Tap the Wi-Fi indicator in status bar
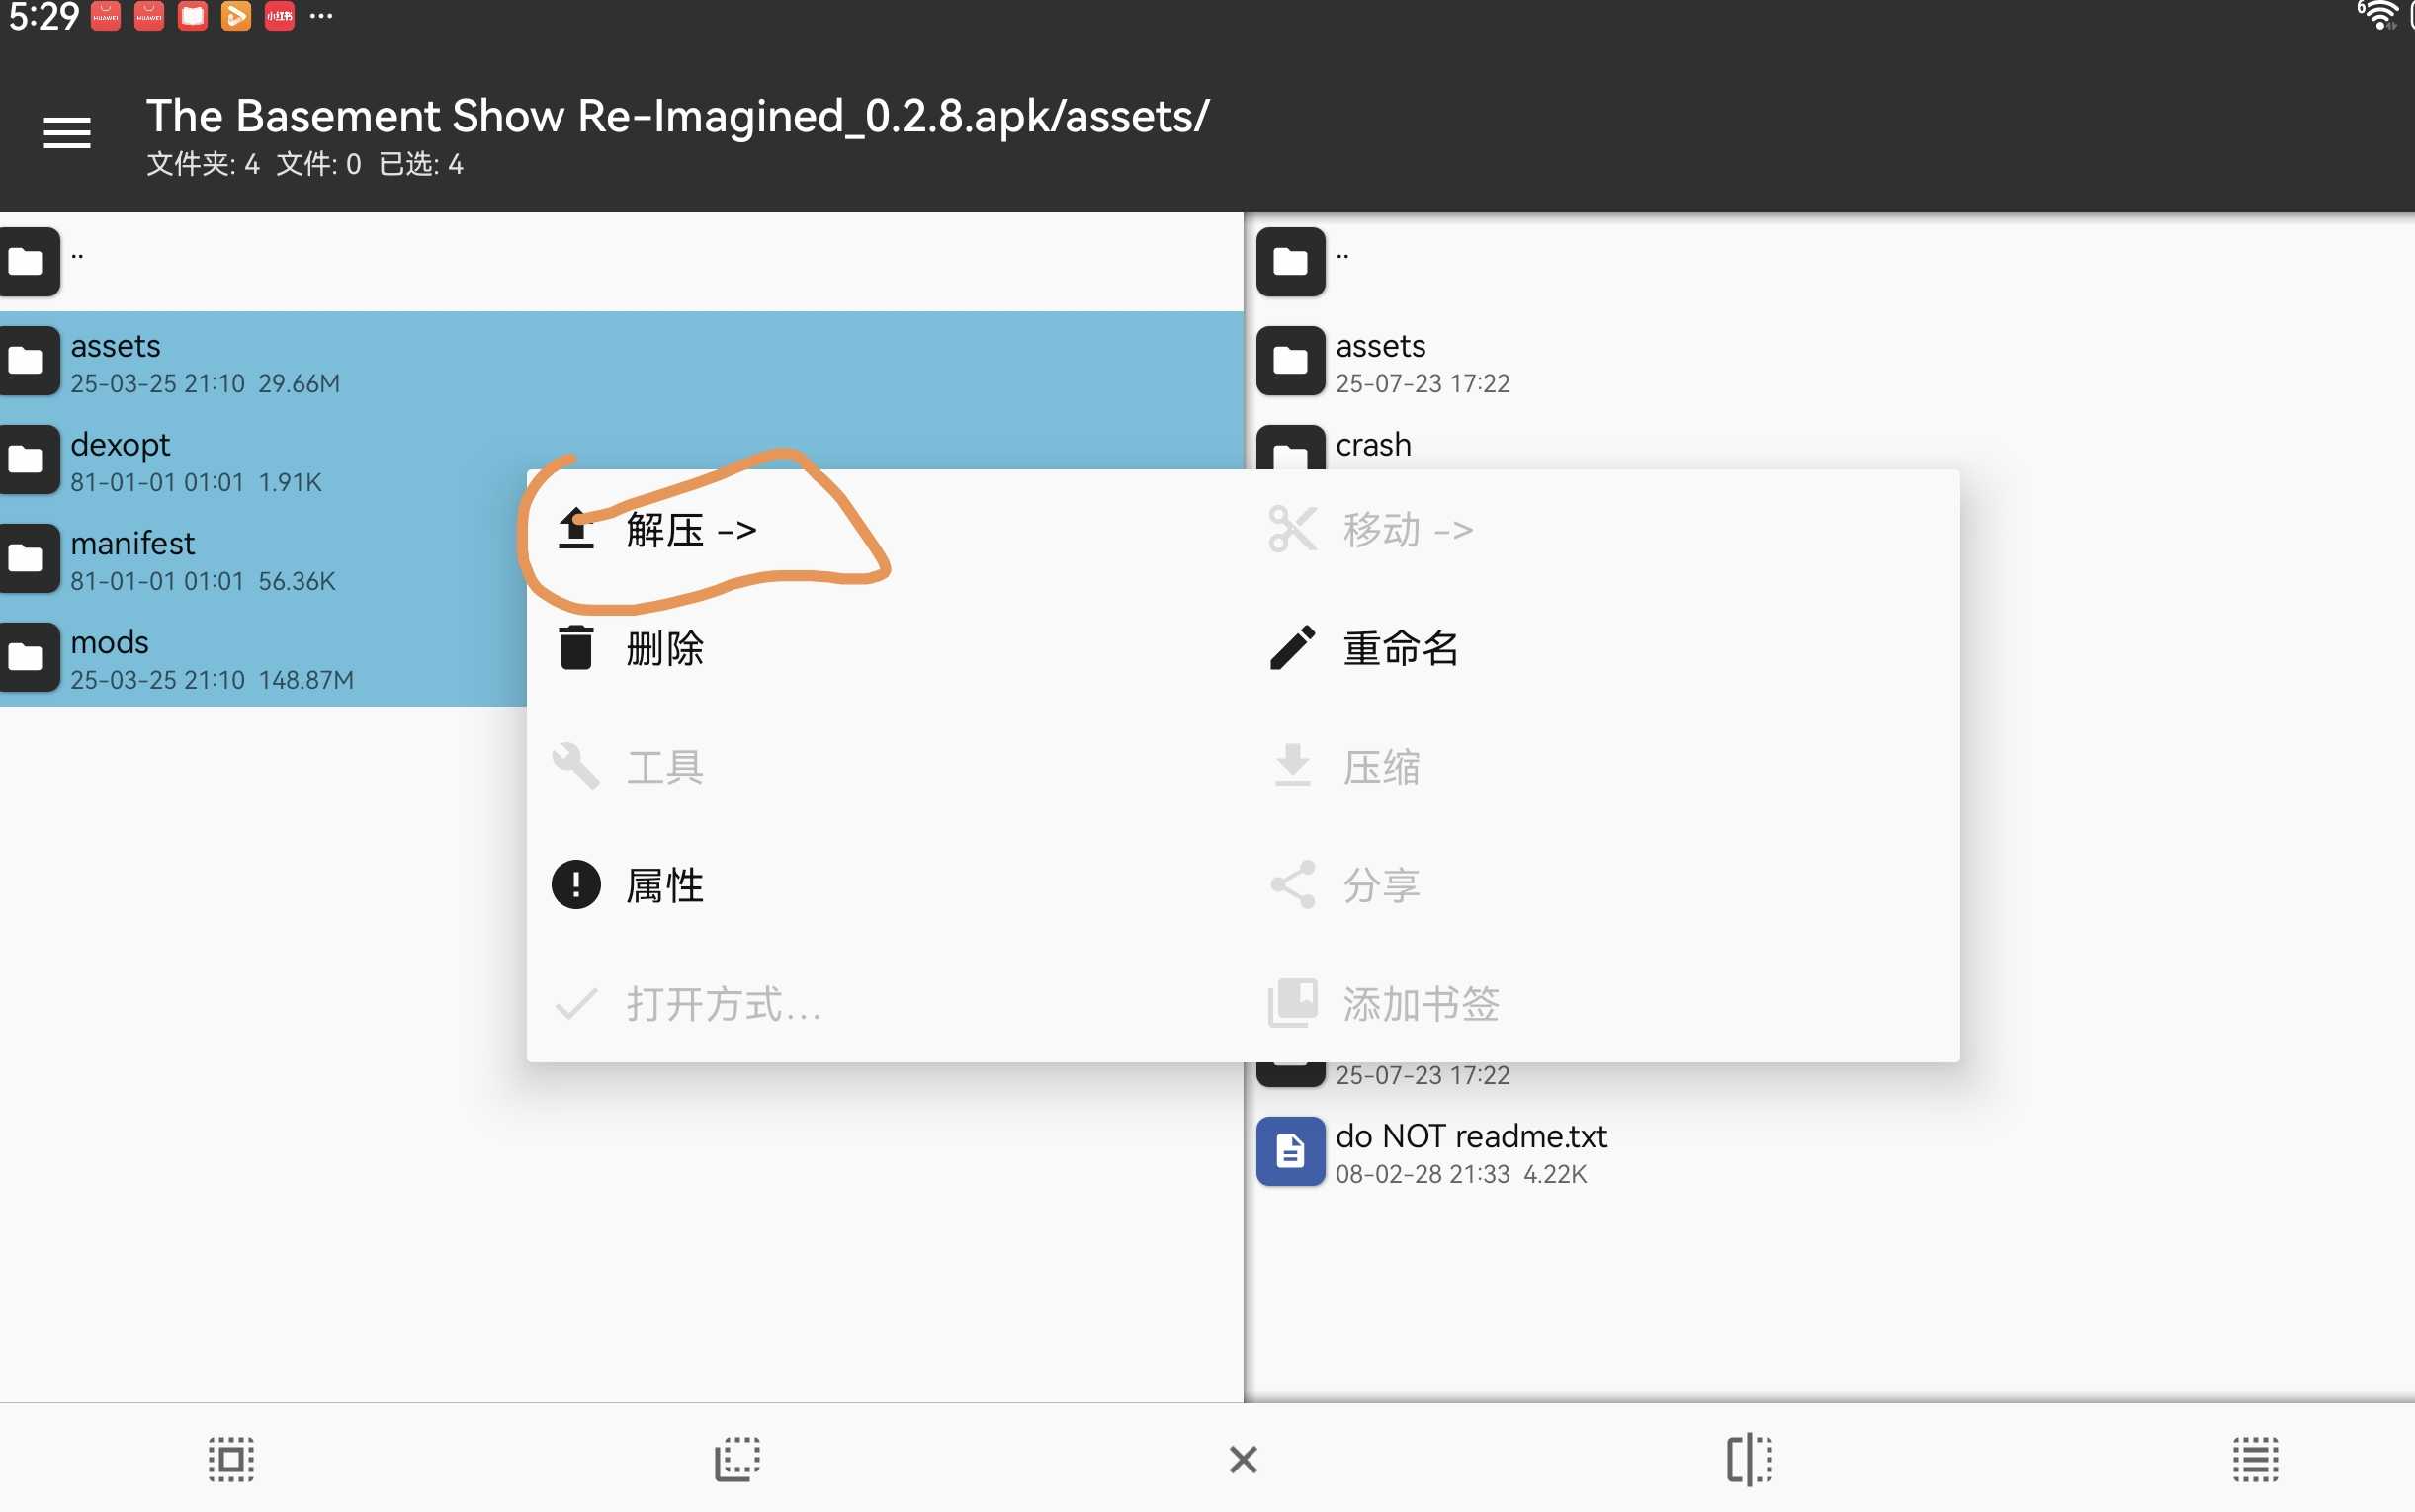This screenshot has height=1512, width=2415. tap(2379, 15)
